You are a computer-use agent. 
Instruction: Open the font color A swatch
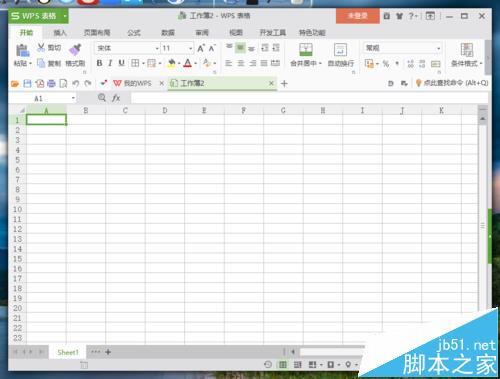tap(188, 63)
